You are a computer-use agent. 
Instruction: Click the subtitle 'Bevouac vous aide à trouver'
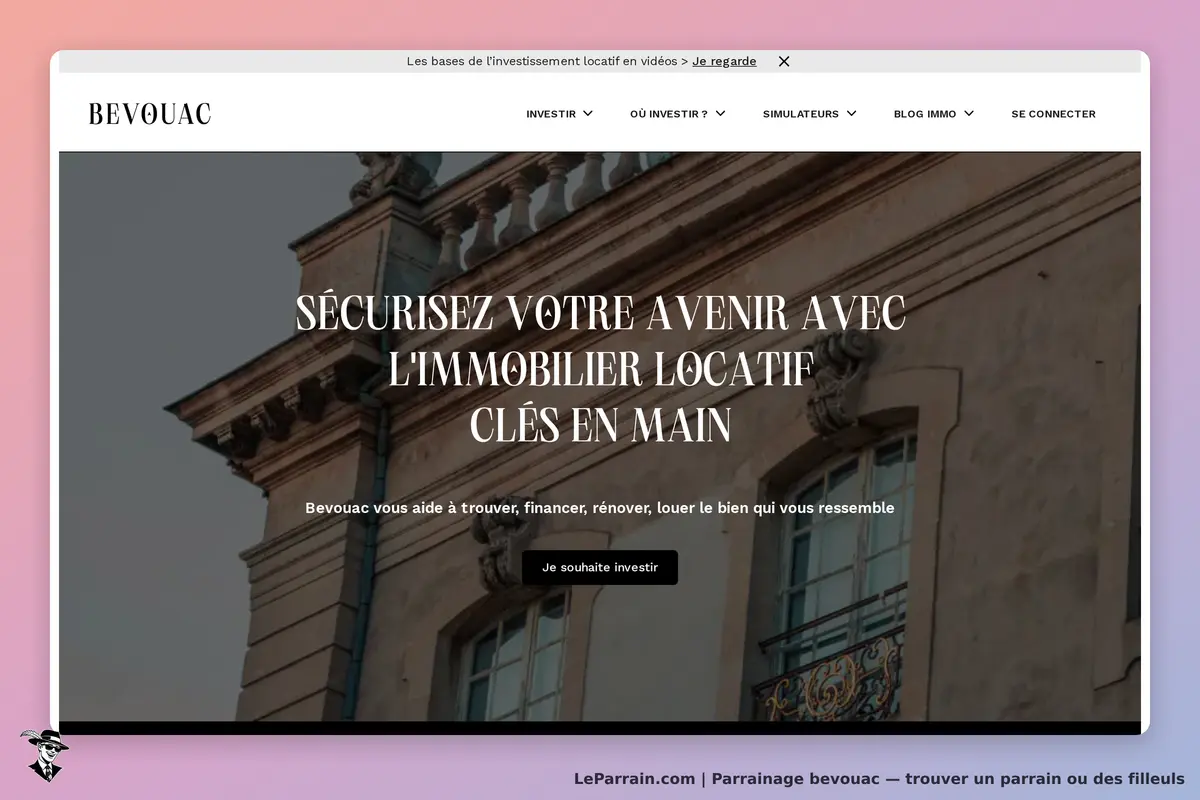409,508
